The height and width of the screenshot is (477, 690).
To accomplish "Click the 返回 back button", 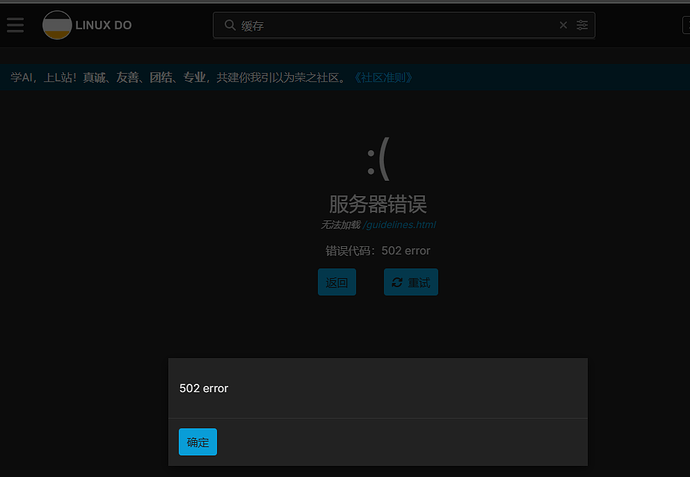I will tap(337, 282).
